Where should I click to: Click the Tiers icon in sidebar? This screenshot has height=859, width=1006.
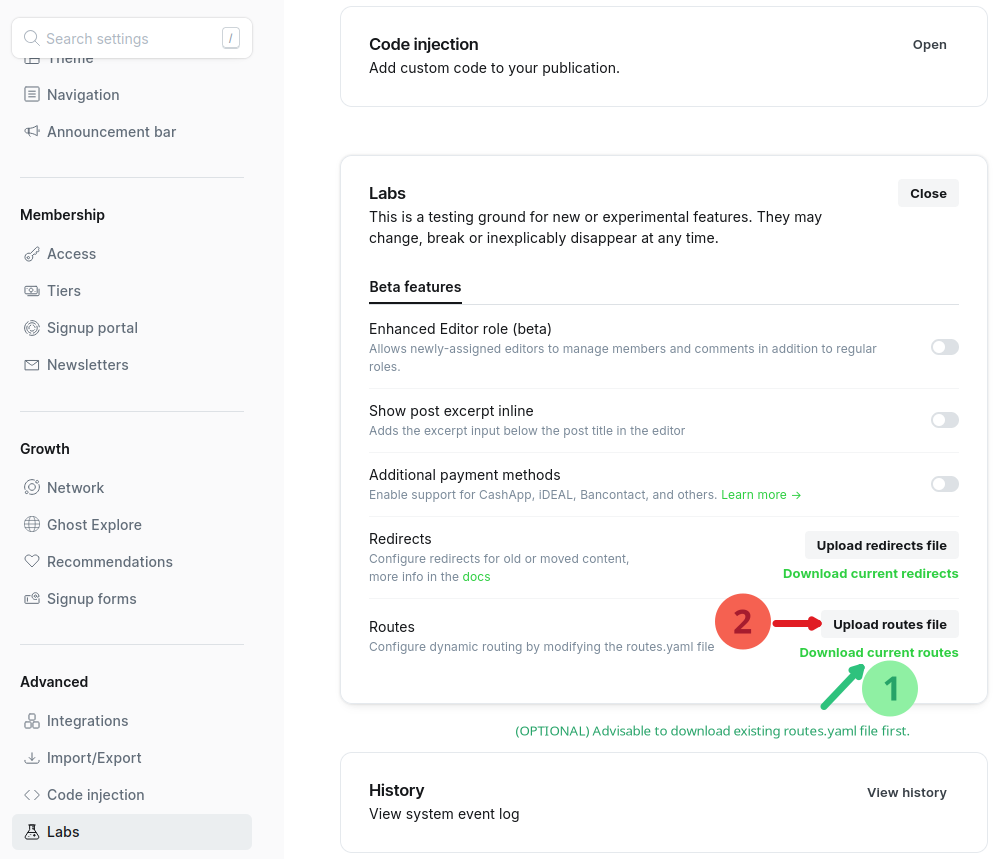[x=32, y=291]
